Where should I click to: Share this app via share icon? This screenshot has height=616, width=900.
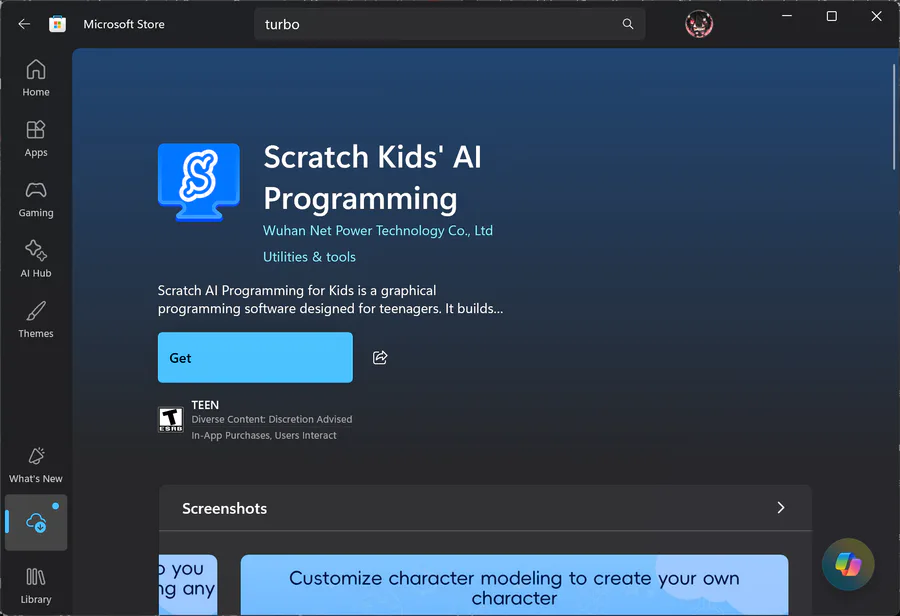pyautogui.click(x=380, y=358)
